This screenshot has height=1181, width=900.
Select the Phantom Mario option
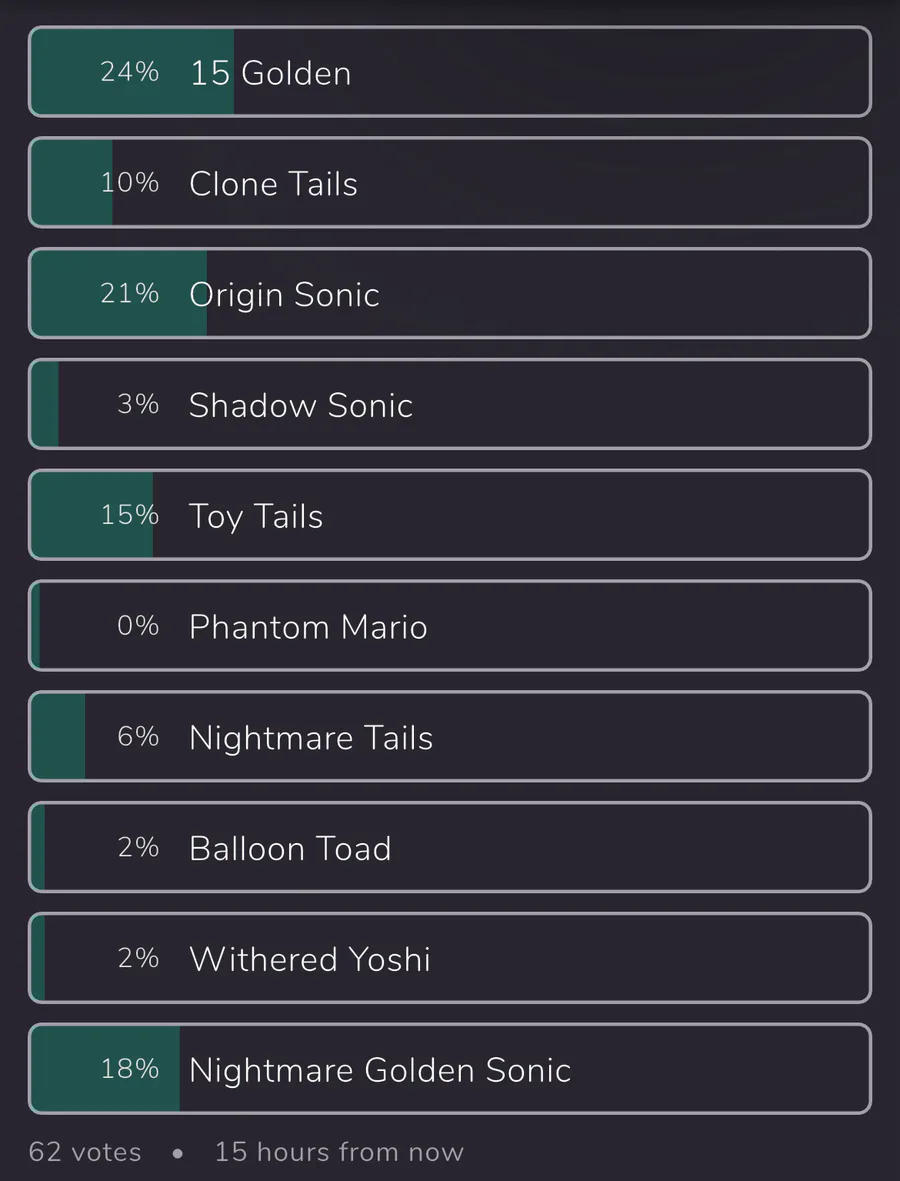pos(450,626)
